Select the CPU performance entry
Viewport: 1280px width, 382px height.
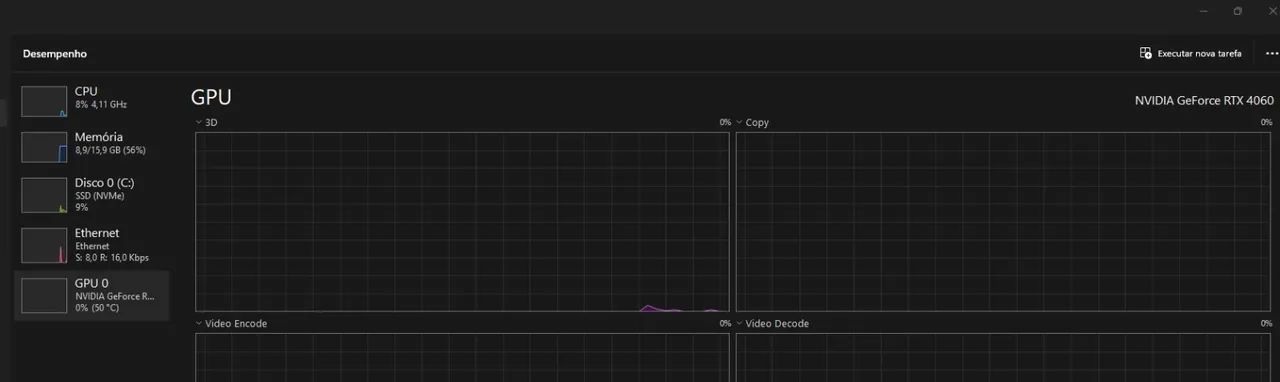click(92, 101)
